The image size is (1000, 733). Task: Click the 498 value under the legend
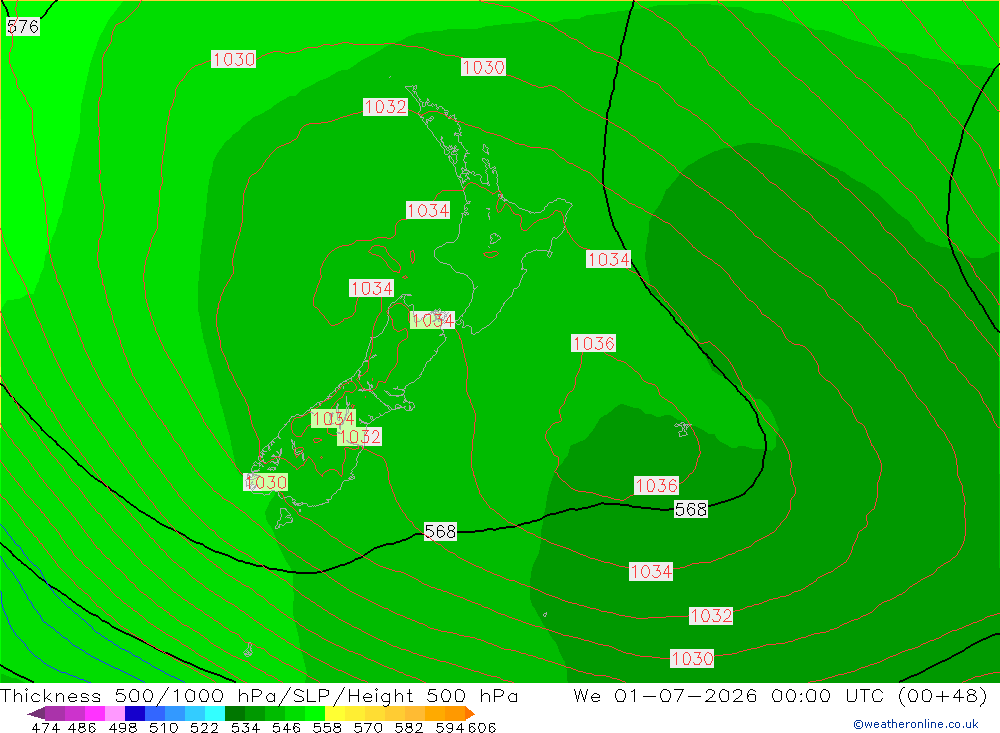[x=123, y=727]
